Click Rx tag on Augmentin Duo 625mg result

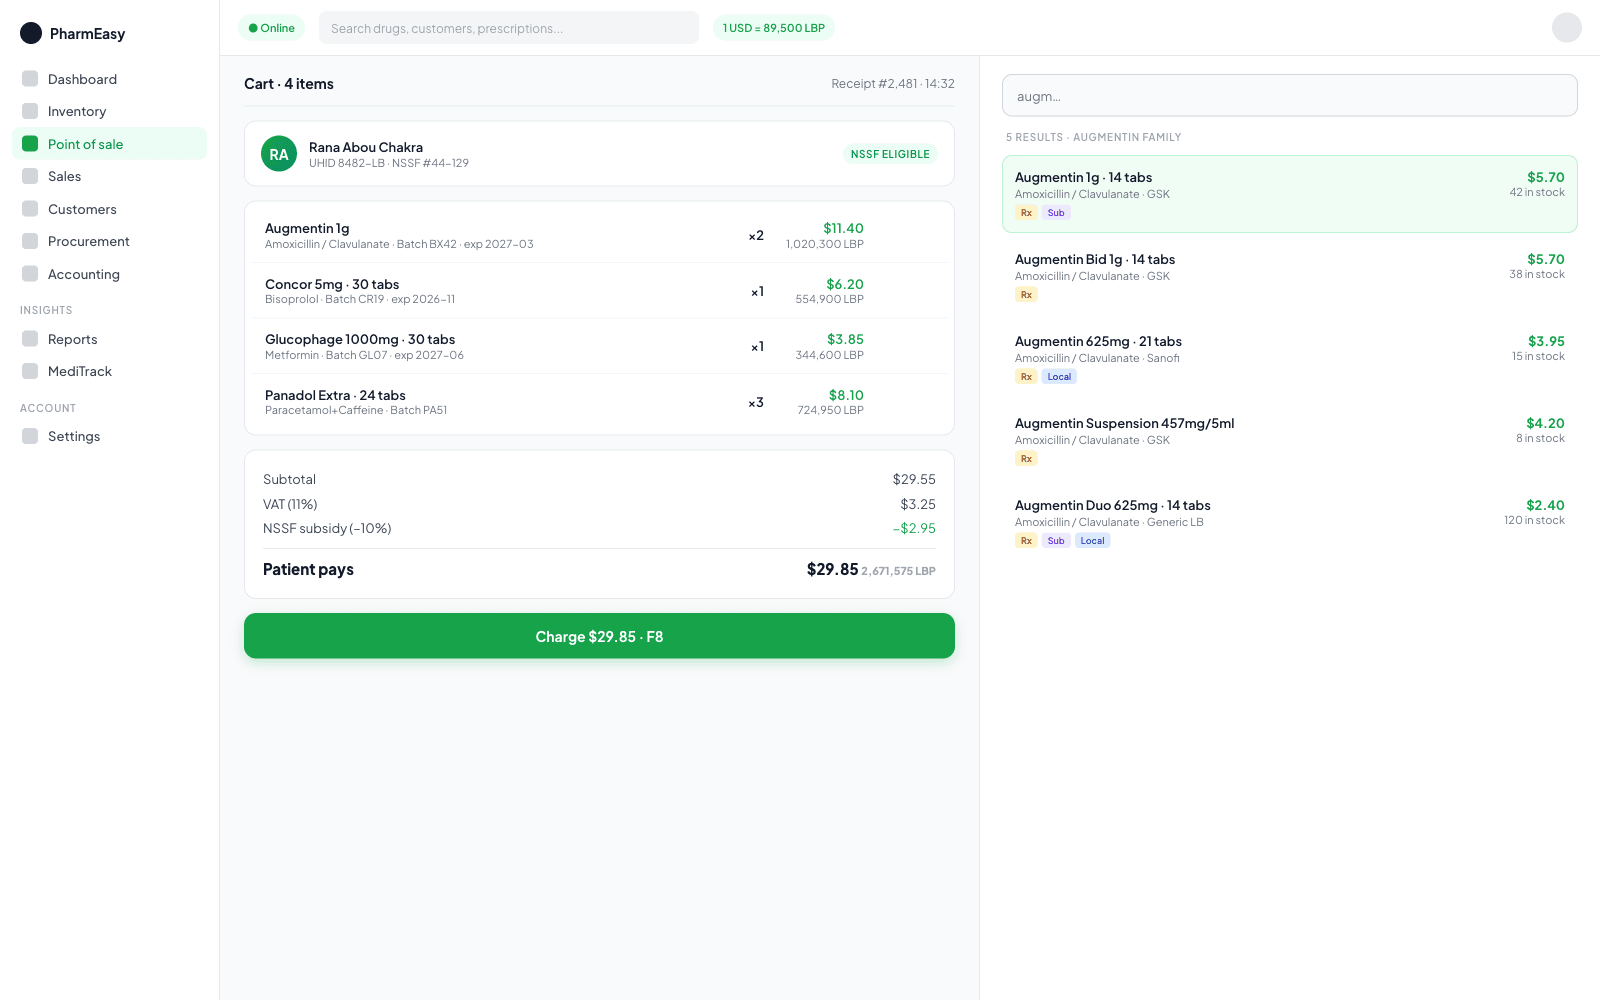point(1026,541)
